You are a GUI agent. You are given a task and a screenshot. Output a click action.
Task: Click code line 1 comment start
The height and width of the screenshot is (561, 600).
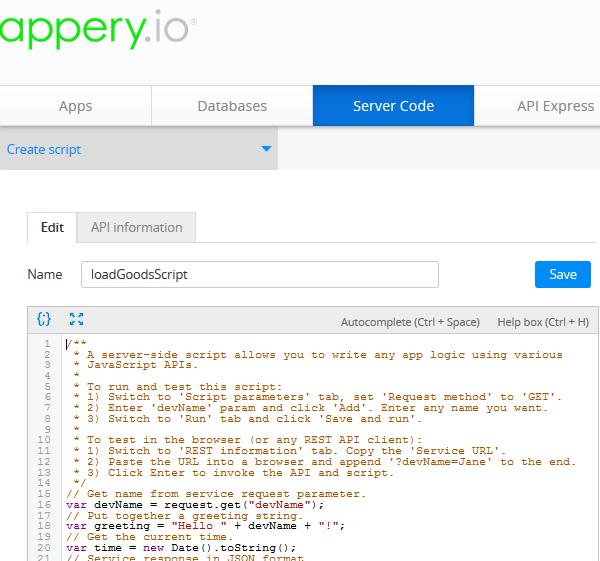click(x=76, y=343)
